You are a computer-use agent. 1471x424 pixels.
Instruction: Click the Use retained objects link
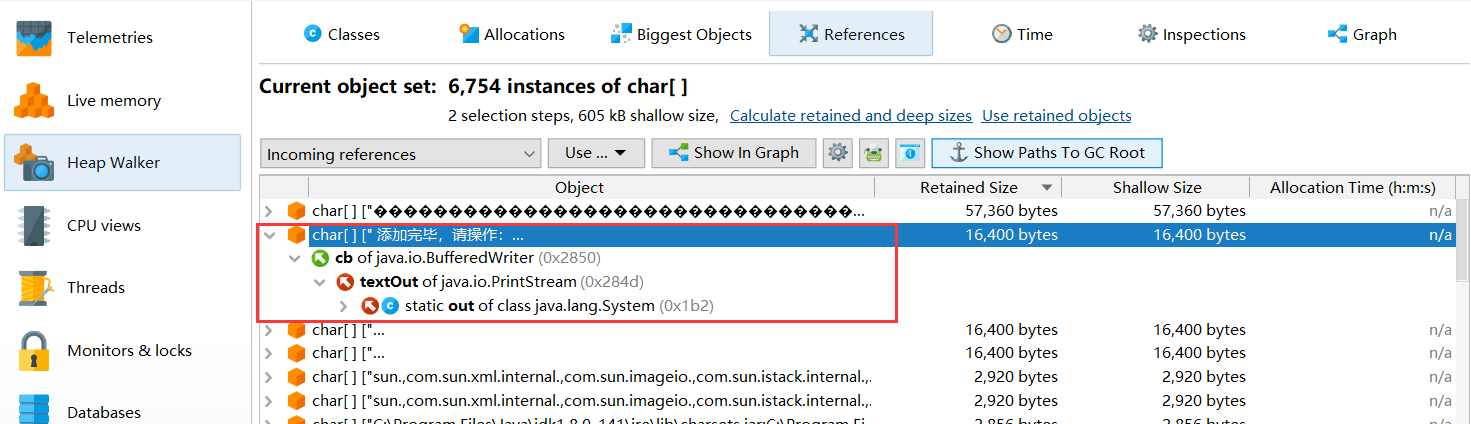click(x=1057, y=116)
